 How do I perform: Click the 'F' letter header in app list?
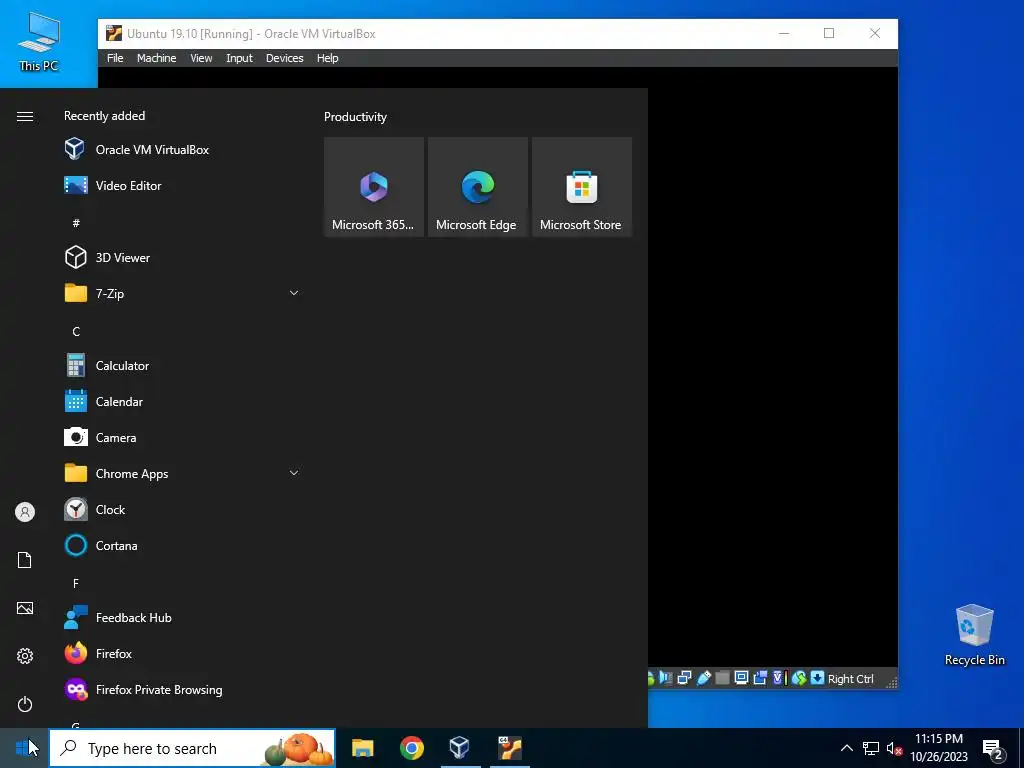point(76,583)
